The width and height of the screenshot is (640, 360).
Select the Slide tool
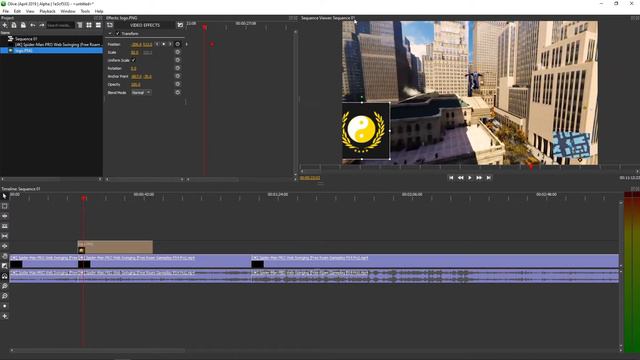point(5,246)
